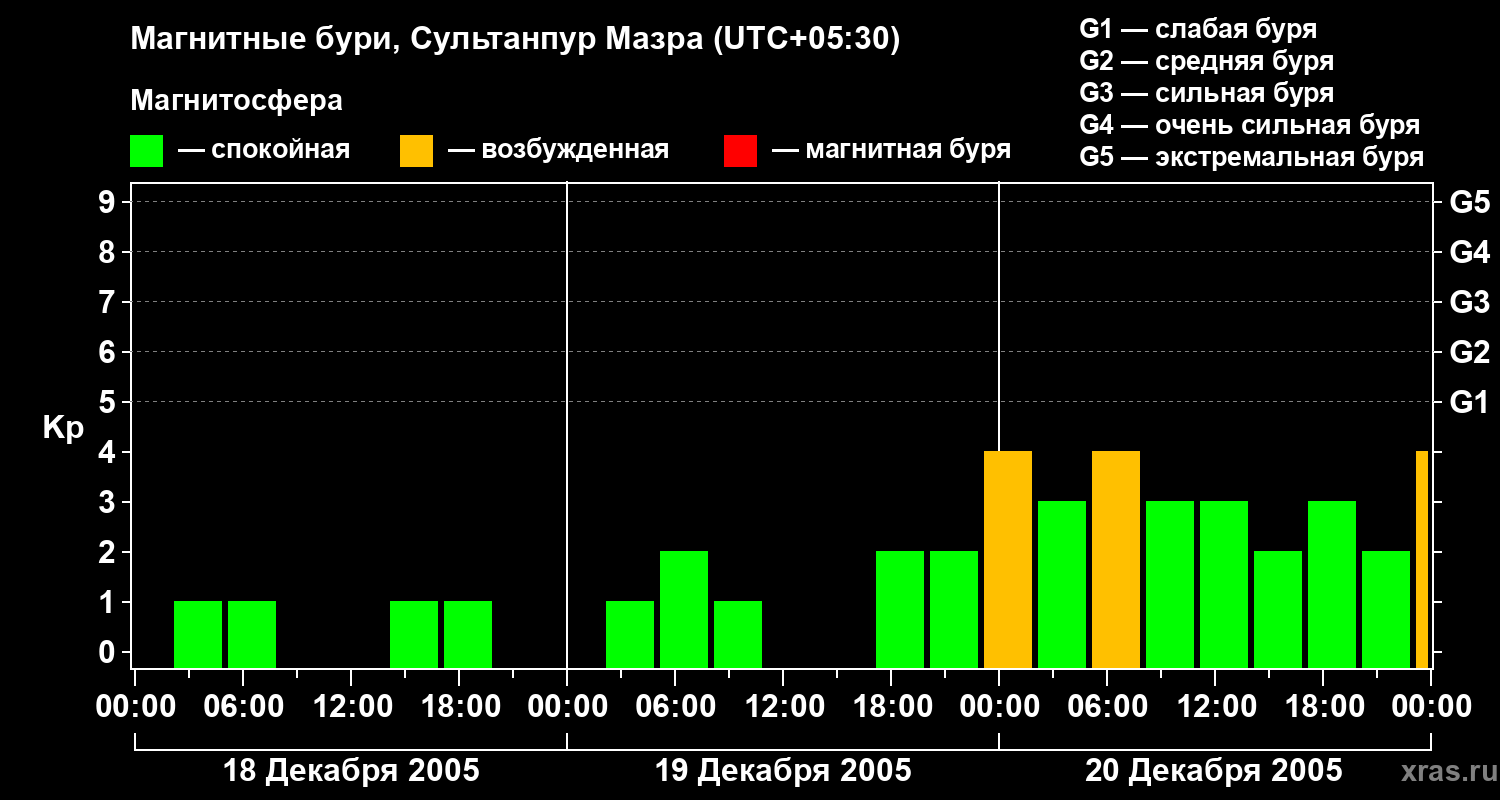The width and height of the screenshot is (1500, 800).
Task: Click the red 'магнитная буря' legend swatch
Action: (x=740, y=151)
